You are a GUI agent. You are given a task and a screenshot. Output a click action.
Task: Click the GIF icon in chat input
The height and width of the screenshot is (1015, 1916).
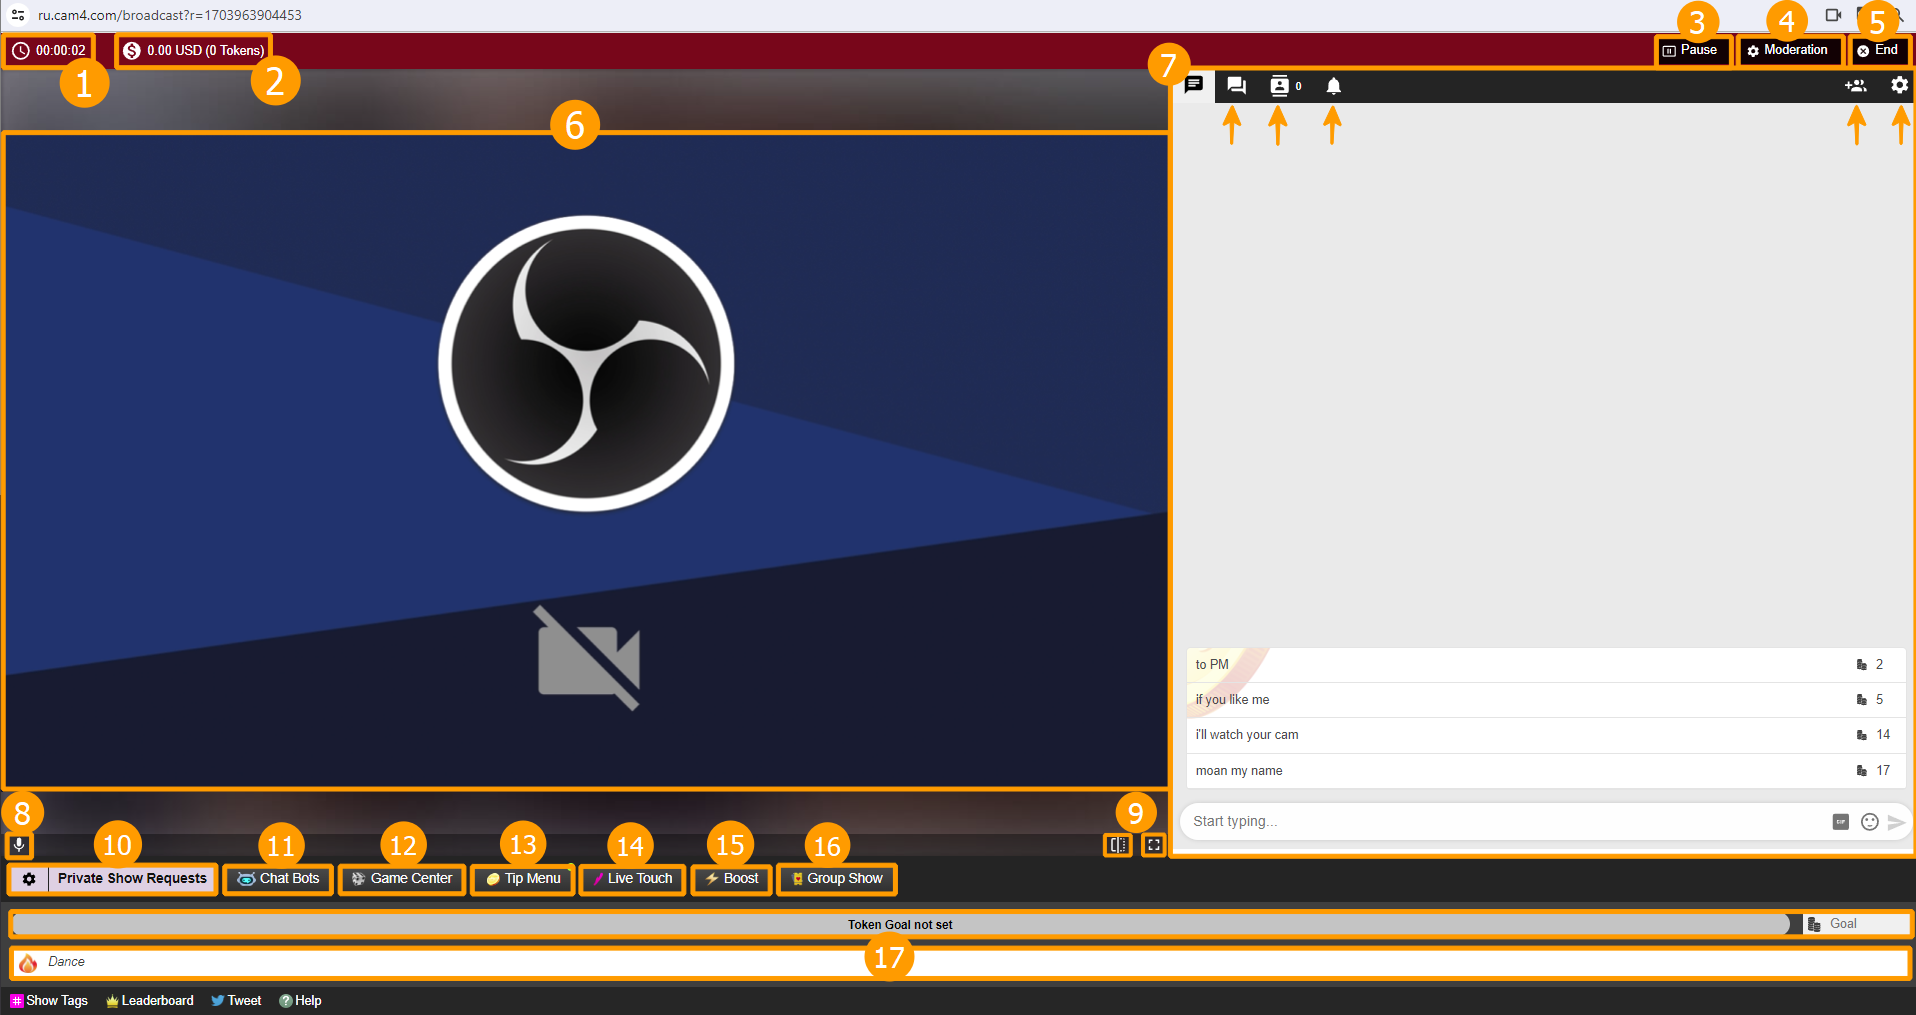coord(1840,822)
